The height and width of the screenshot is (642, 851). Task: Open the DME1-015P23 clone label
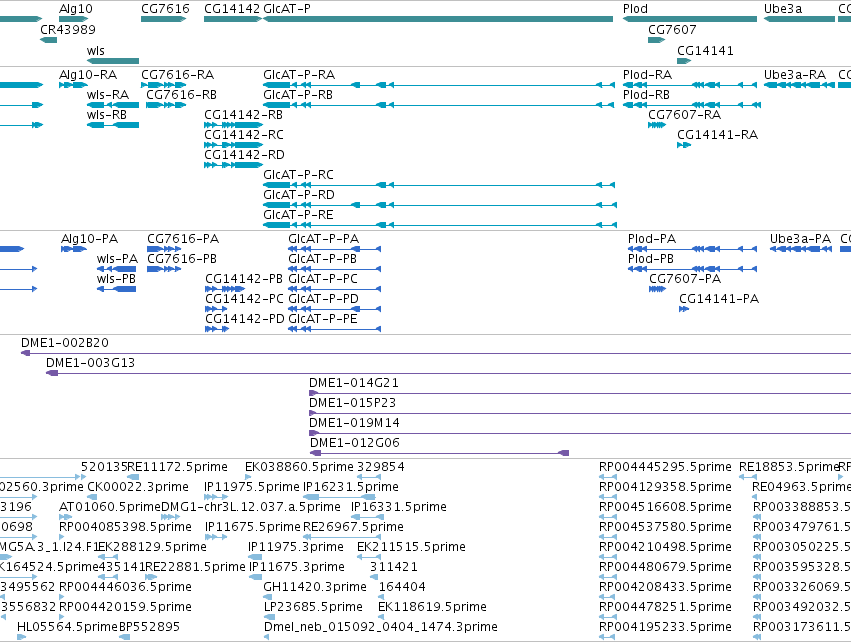pyautogui.click(x=352, y=403)
